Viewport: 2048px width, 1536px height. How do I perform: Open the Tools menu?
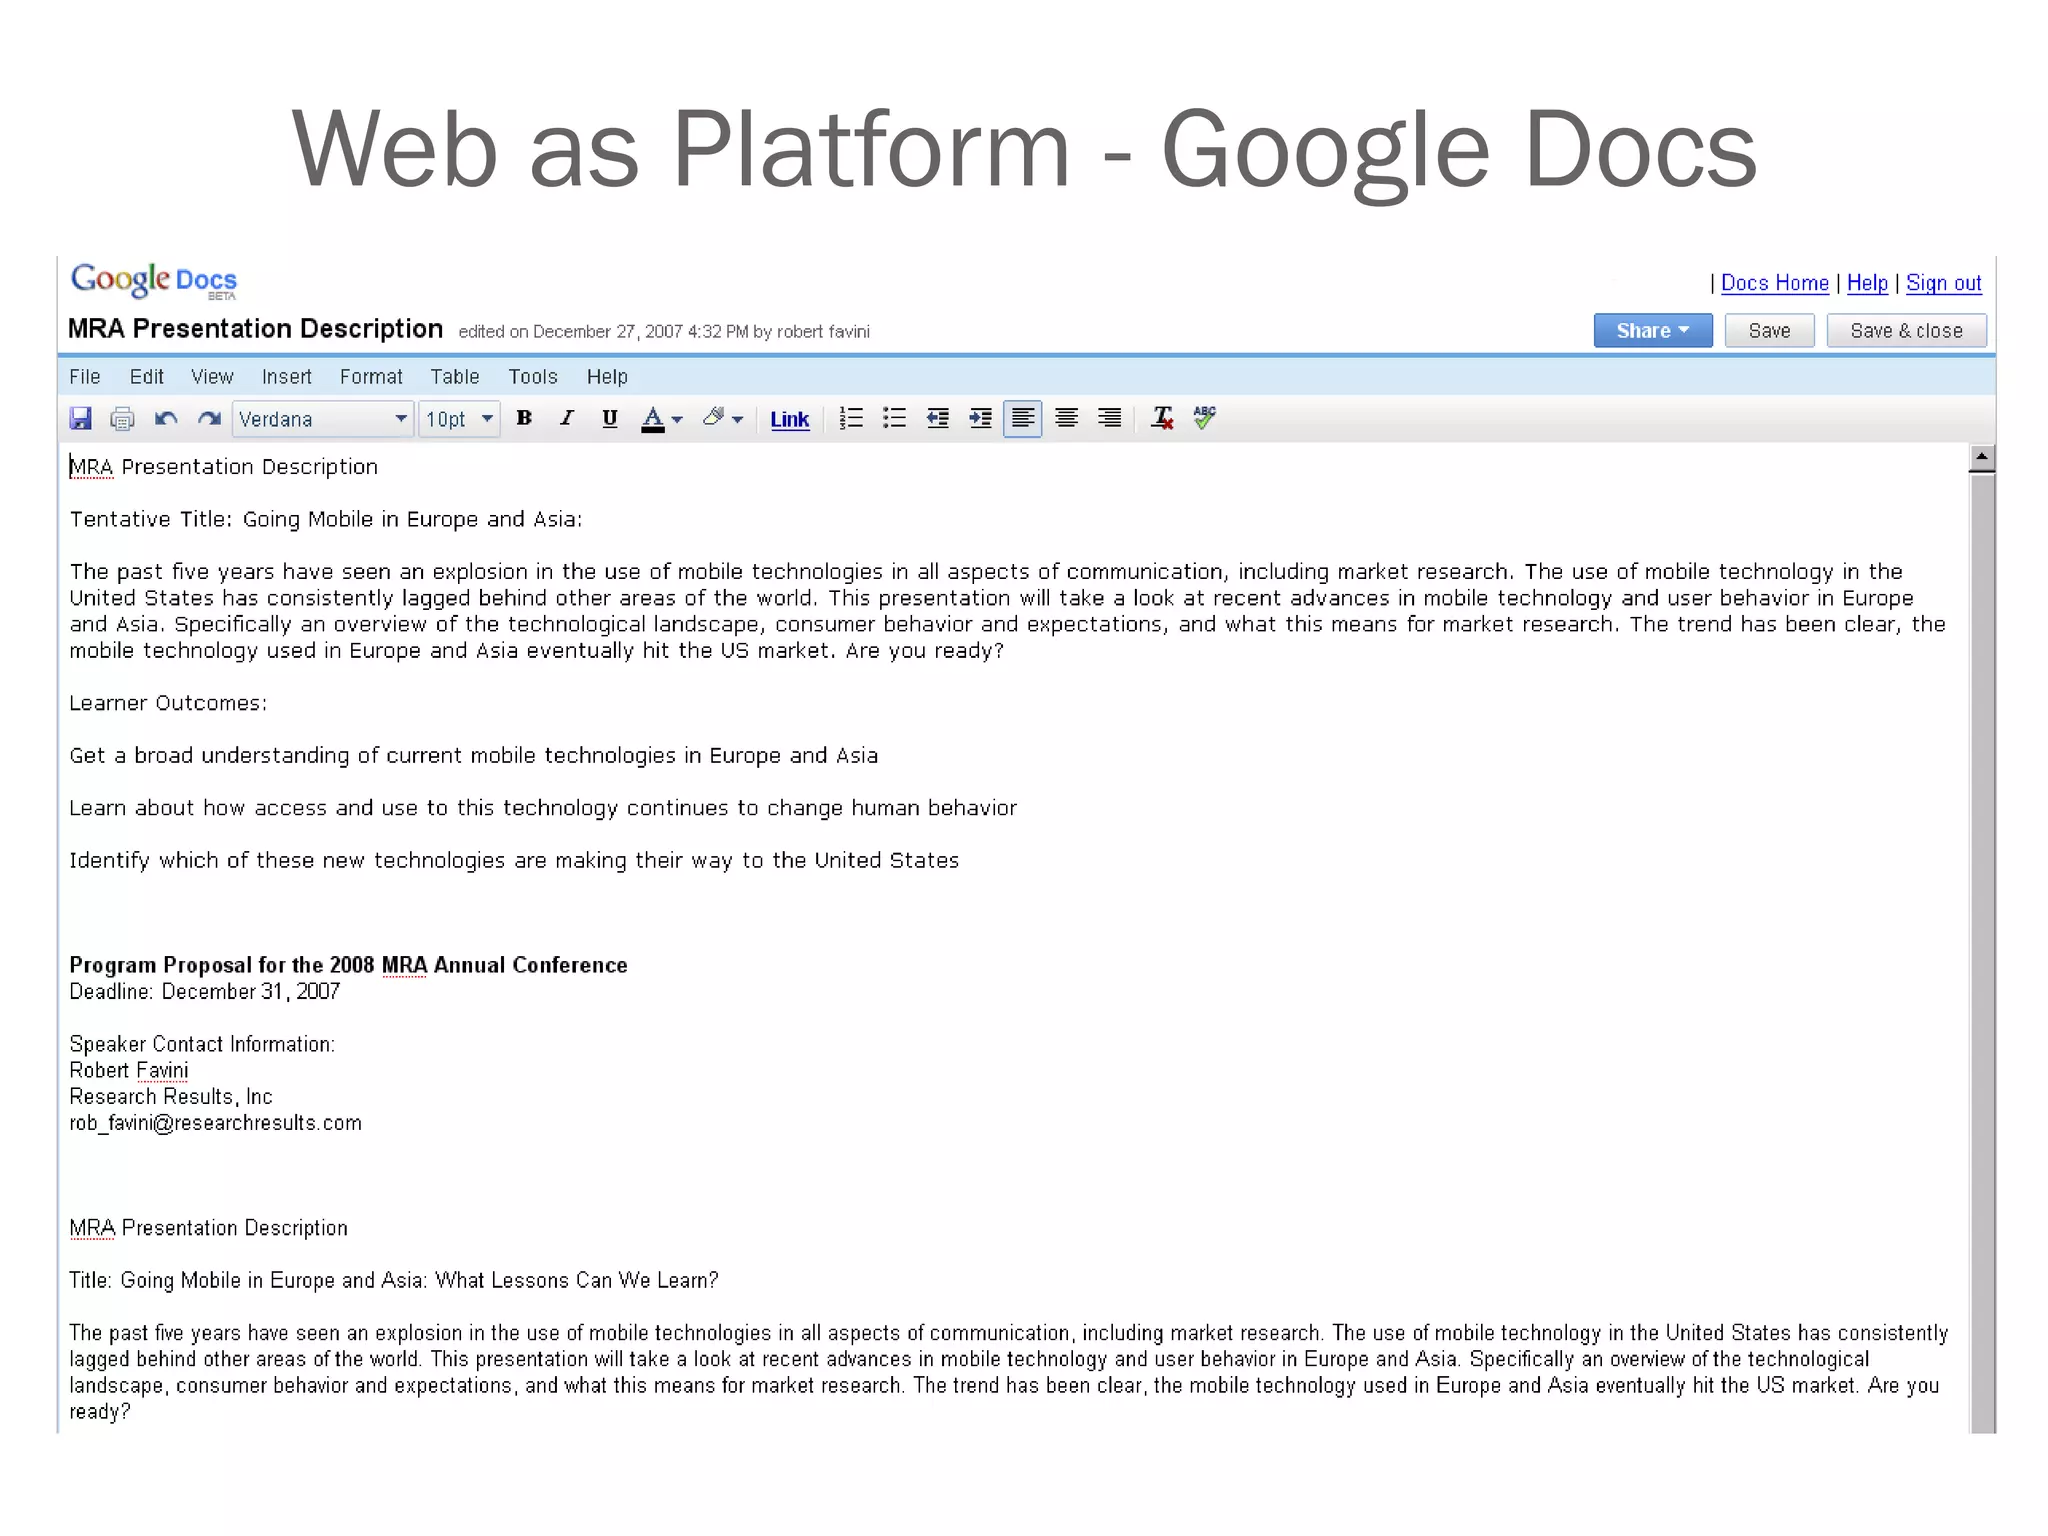tap(532, 377)
